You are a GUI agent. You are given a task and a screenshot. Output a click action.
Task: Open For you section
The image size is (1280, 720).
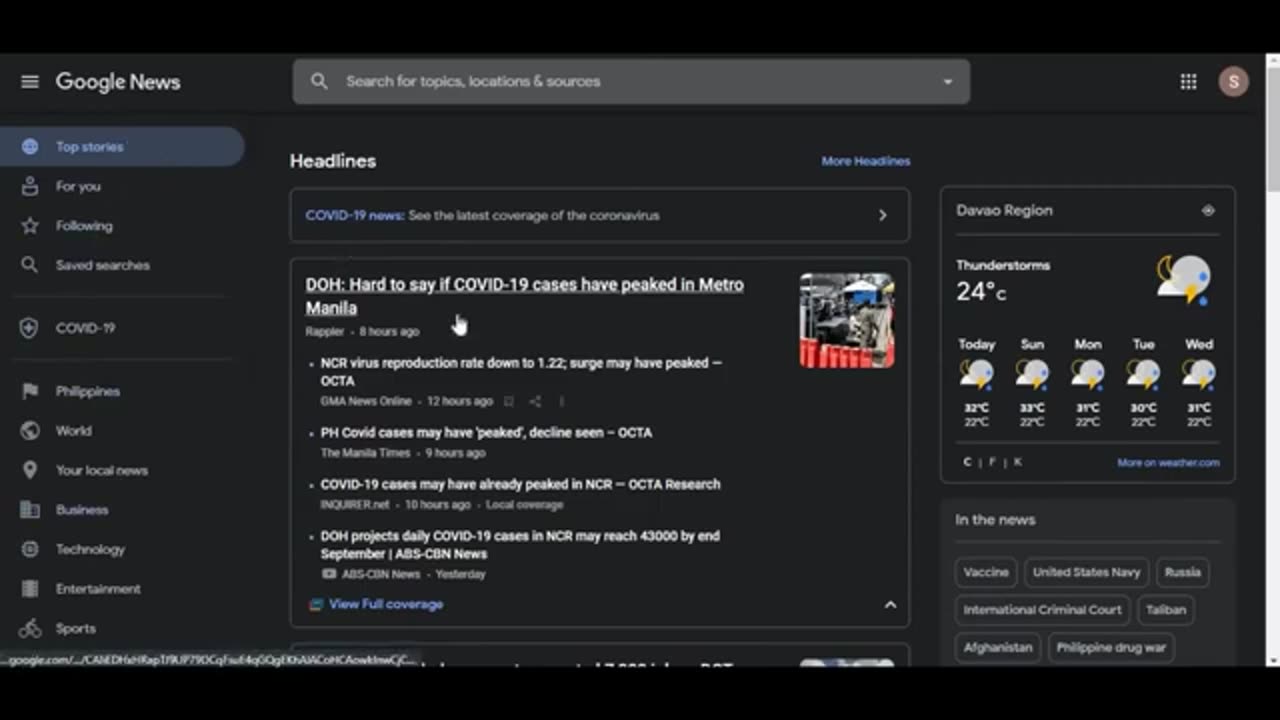[x=78, y=186]
